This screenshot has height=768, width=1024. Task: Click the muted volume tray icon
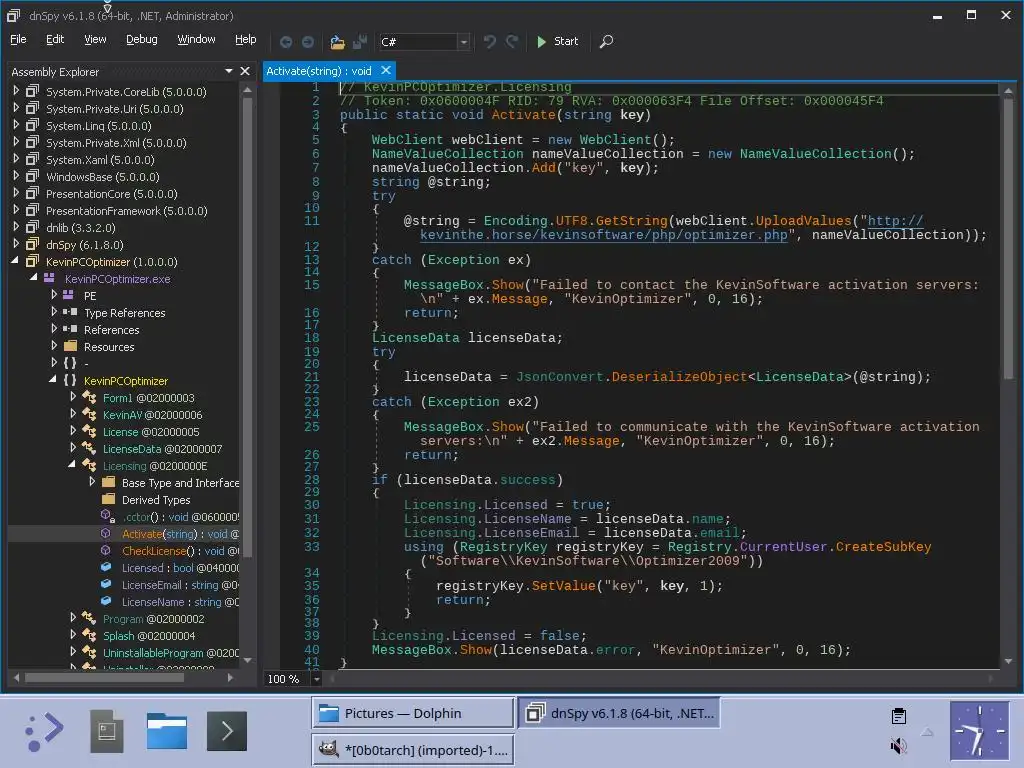[x=899, y=745]
